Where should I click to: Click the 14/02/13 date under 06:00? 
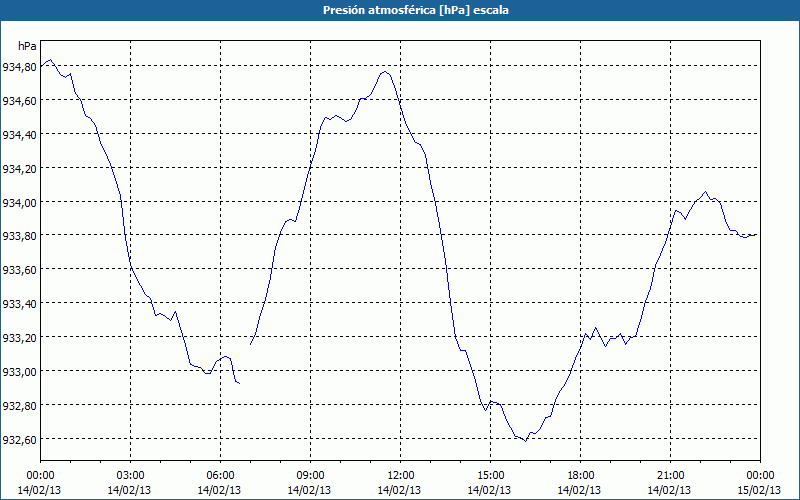[219, 490]
